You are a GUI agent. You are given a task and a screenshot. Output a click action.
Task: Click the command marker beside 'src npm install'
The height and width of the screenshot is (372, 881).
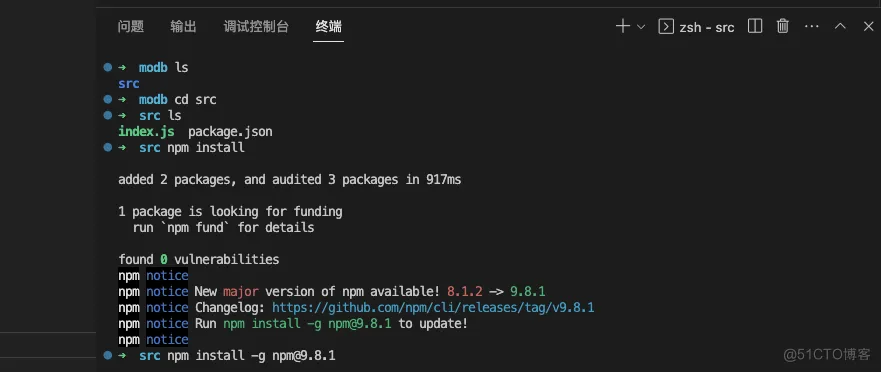coord(108,148)
